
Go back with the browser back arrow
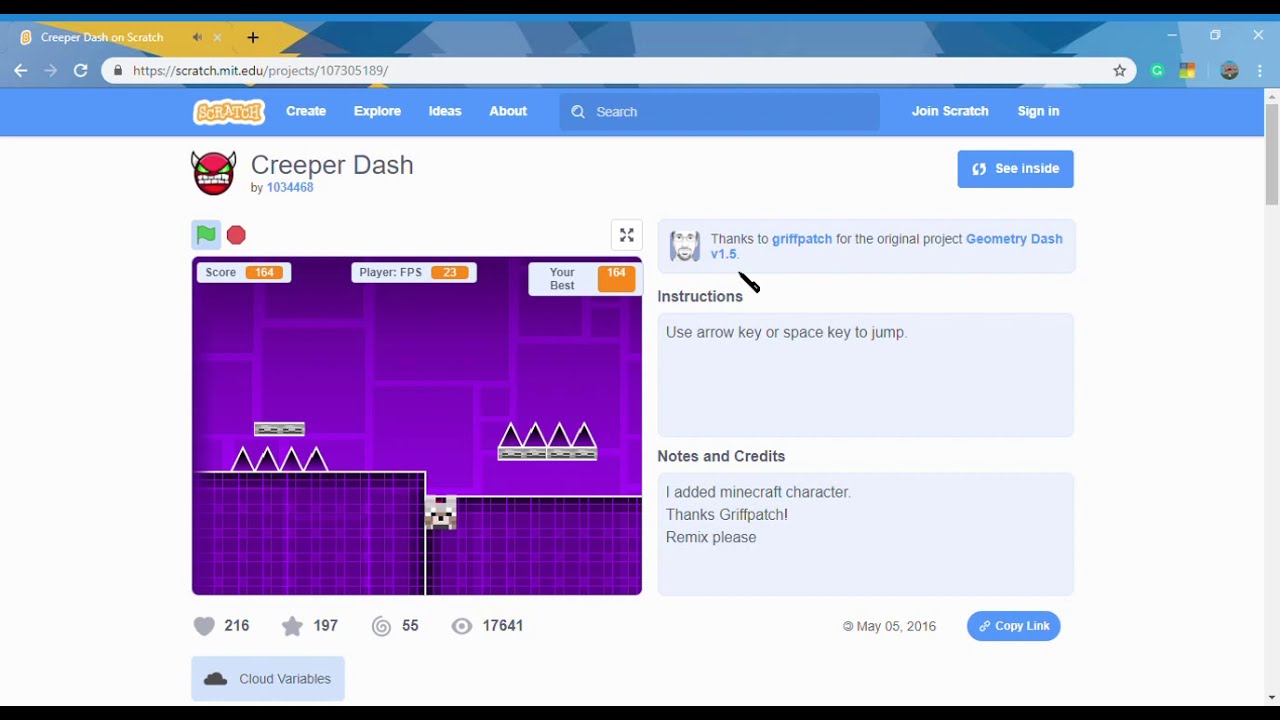(21, 71)
